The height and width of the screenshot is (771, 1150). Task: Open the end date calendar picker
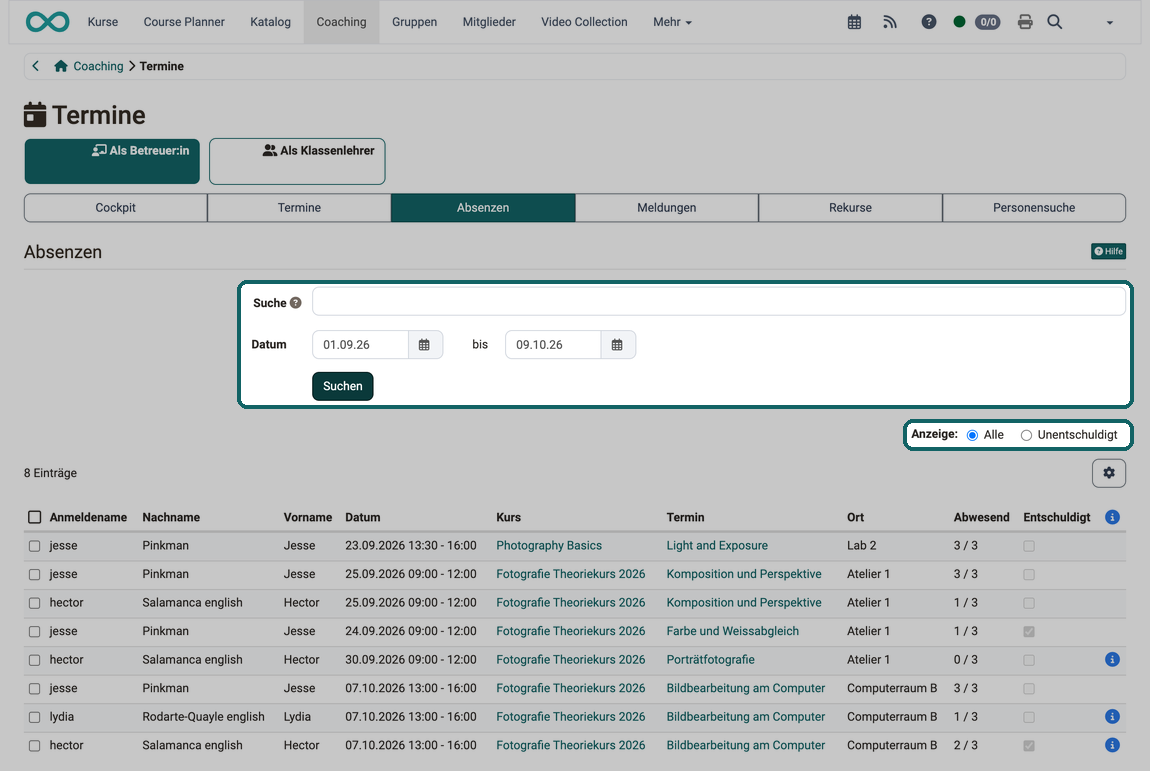[x=618, y=345]
